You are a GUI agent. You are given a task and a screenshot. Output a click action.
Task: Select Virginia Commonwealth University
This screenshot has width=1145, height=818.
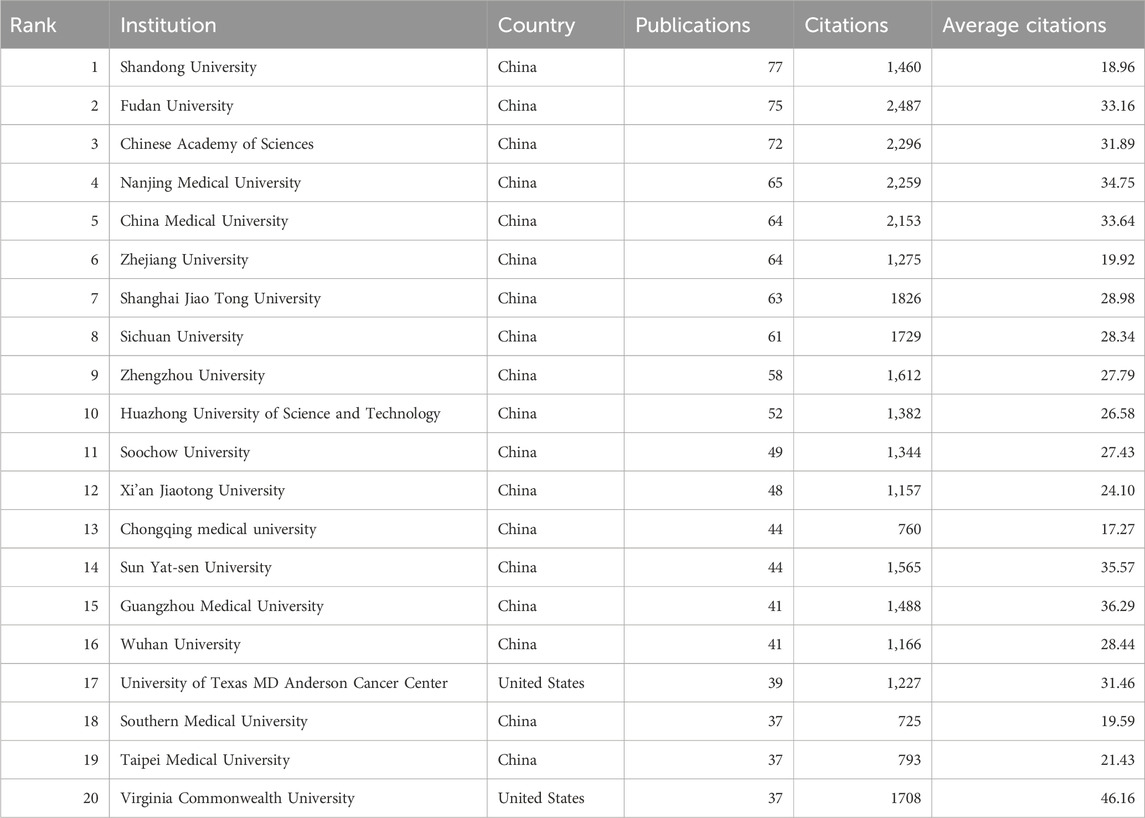pyautogui.click(x=237, y=798)
